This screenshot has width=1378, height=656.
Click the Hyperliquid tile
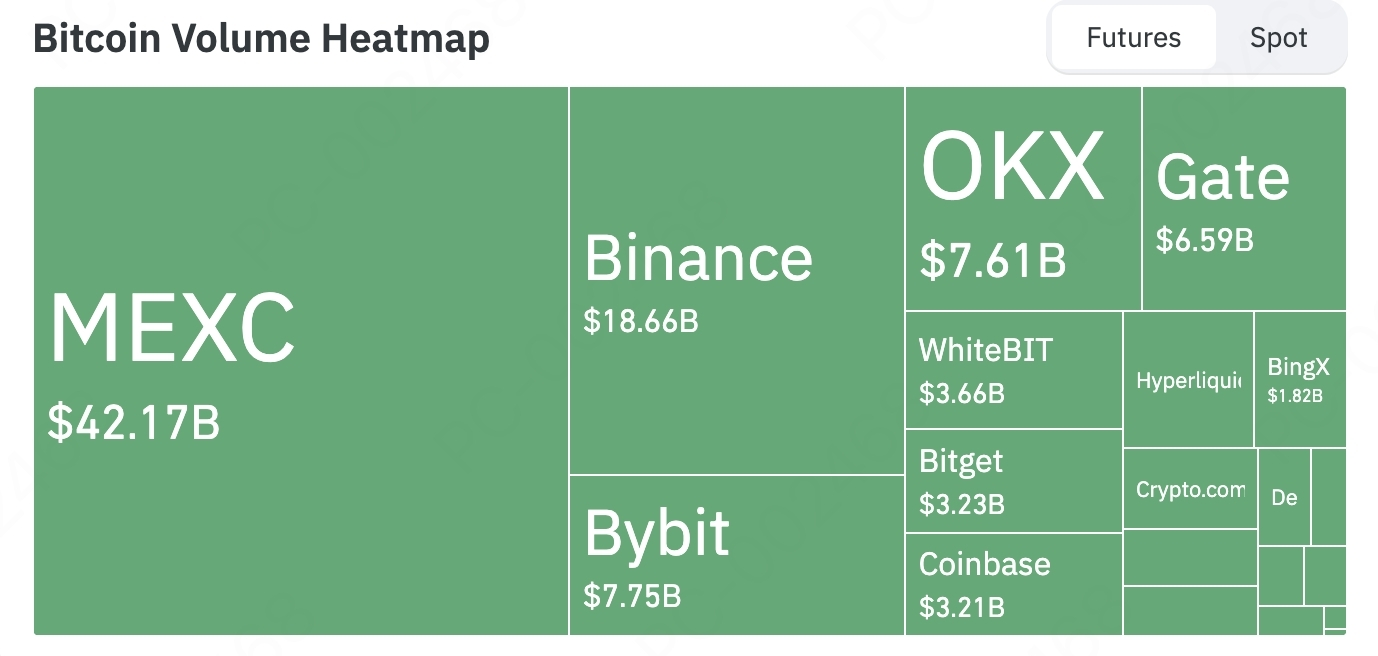pyautogui.click(x=1188, y=381)
